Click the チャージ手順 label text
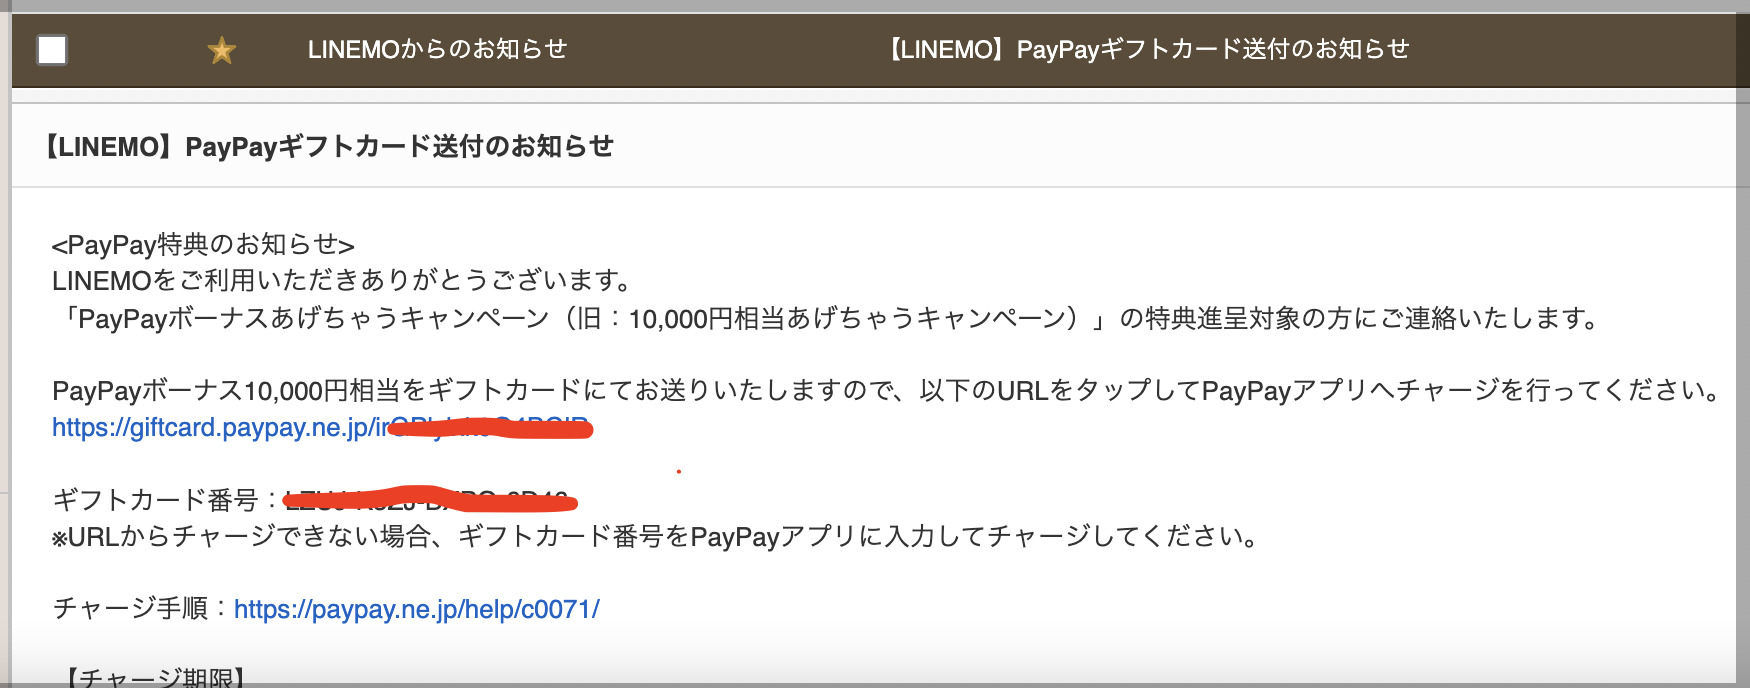 click(130, 609)
